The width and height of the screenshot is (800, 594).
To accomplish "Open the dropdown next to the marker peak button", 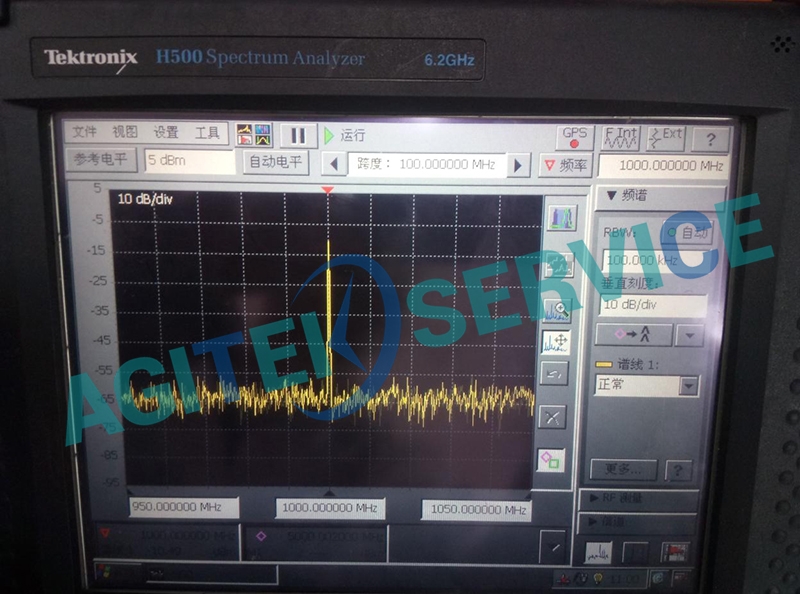I will click(x=689, y=335).
